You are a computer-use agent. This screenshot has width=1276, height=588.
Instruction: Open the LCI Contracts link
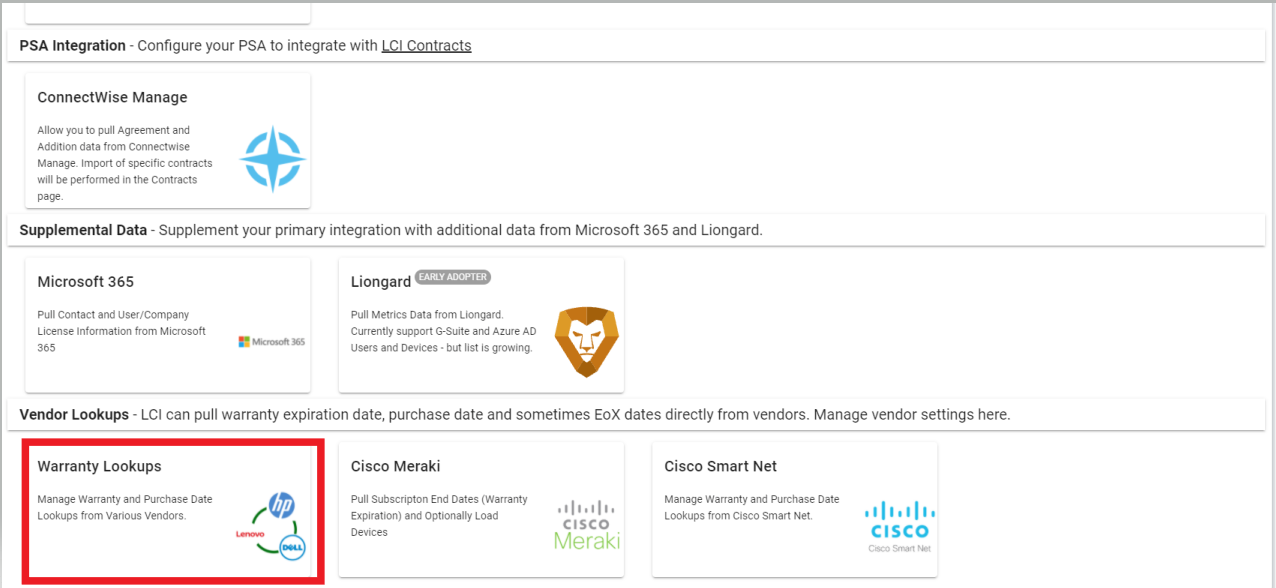tap(426, 46)
